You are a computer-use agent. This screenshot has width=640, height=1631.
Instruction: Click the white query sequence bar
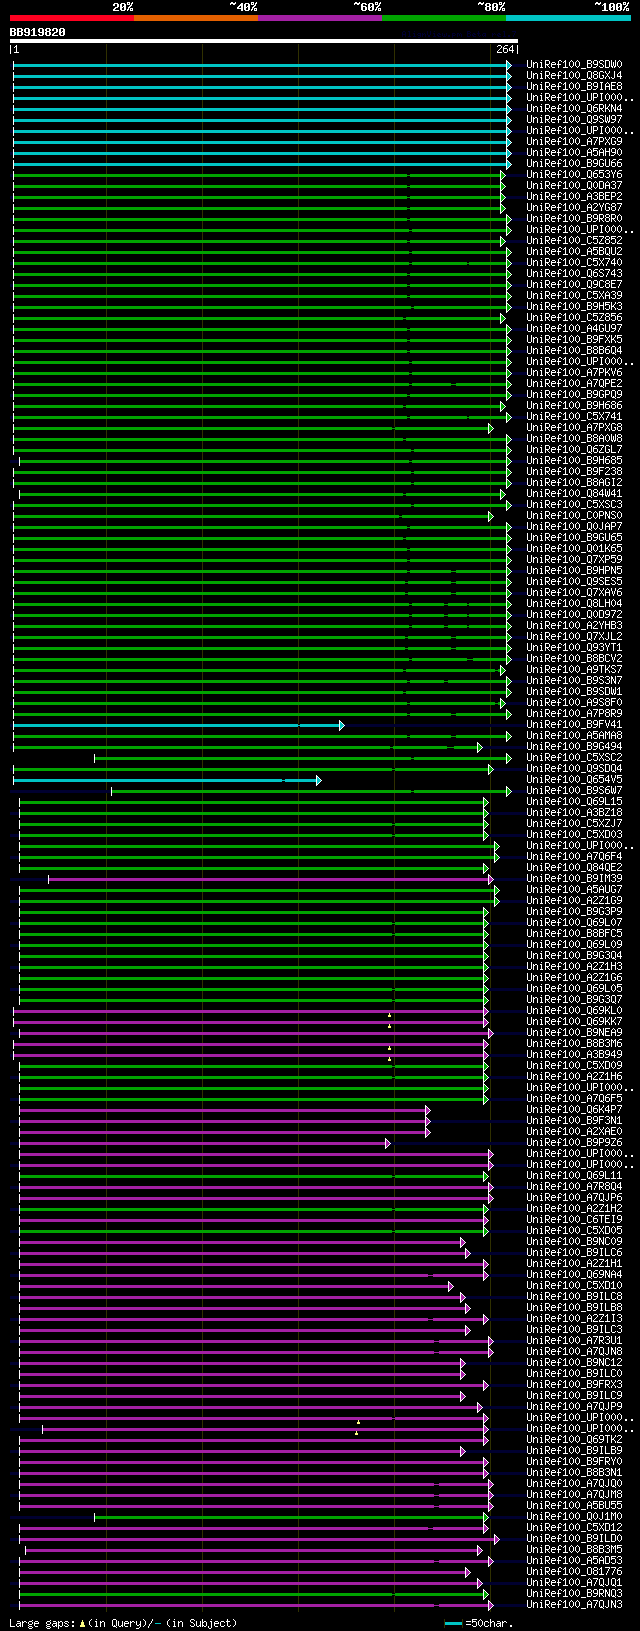[264, 41]
